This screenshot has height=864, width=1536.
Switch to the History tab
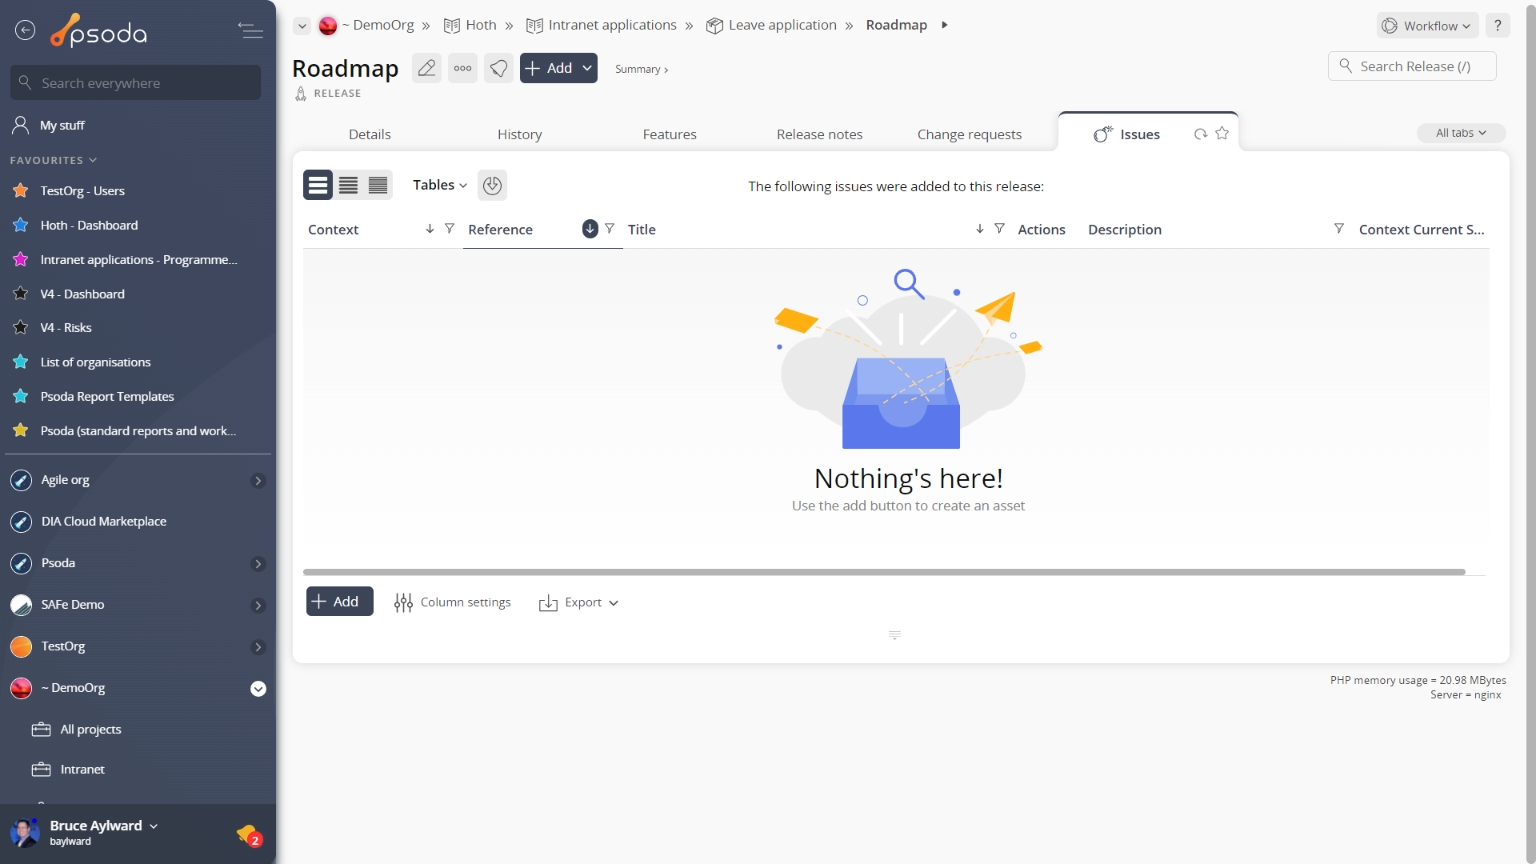[x=520, y=134]
